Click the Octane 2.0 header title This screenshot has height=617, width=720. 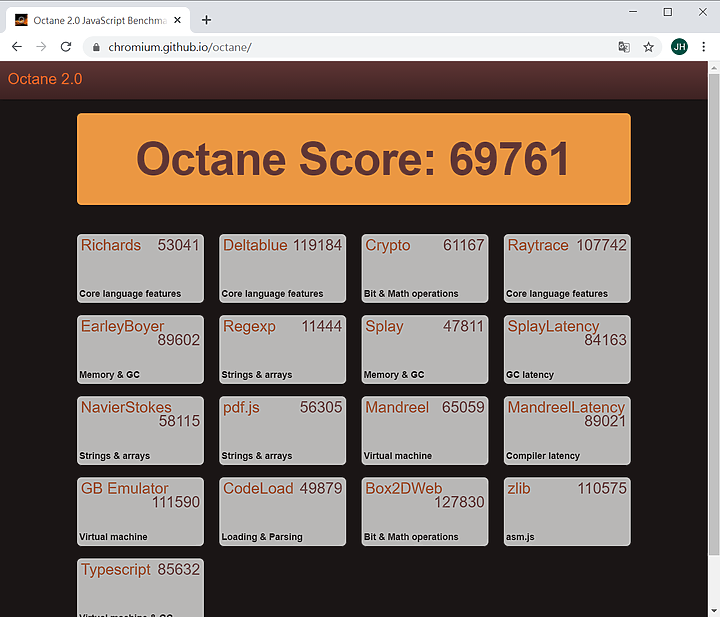(45, 79)
